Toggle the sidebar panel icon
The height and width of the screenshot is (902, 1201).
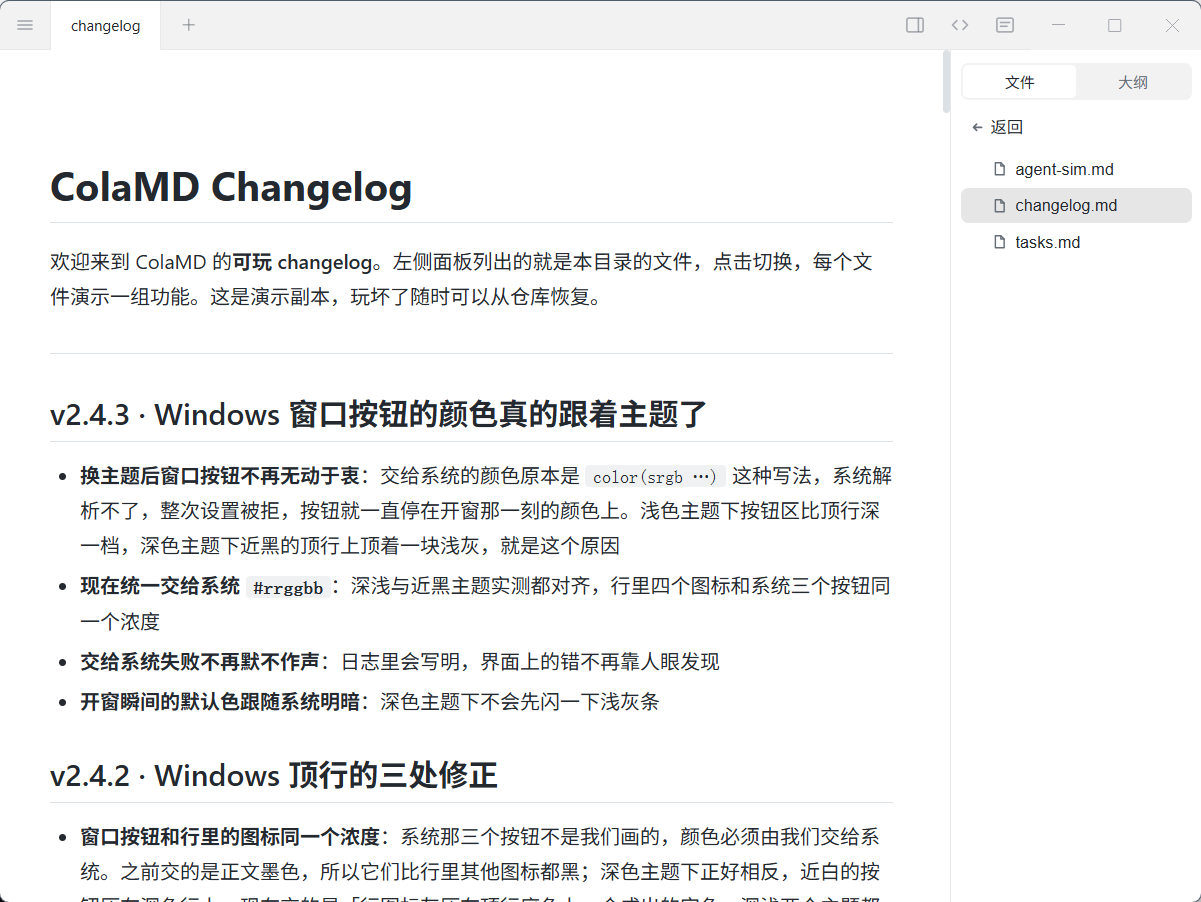click(x=915, y=25)
